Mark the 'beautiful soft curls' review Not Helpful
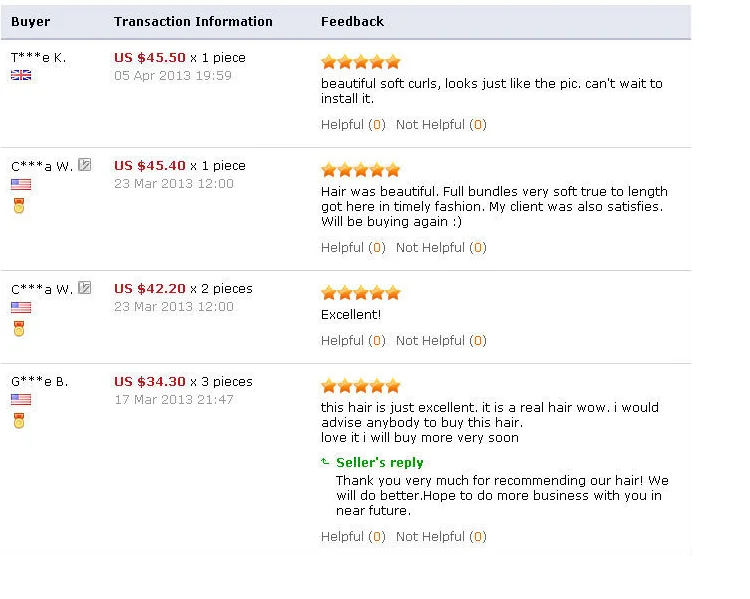Screen dimensions: 750x599 [x=441, y=125]
